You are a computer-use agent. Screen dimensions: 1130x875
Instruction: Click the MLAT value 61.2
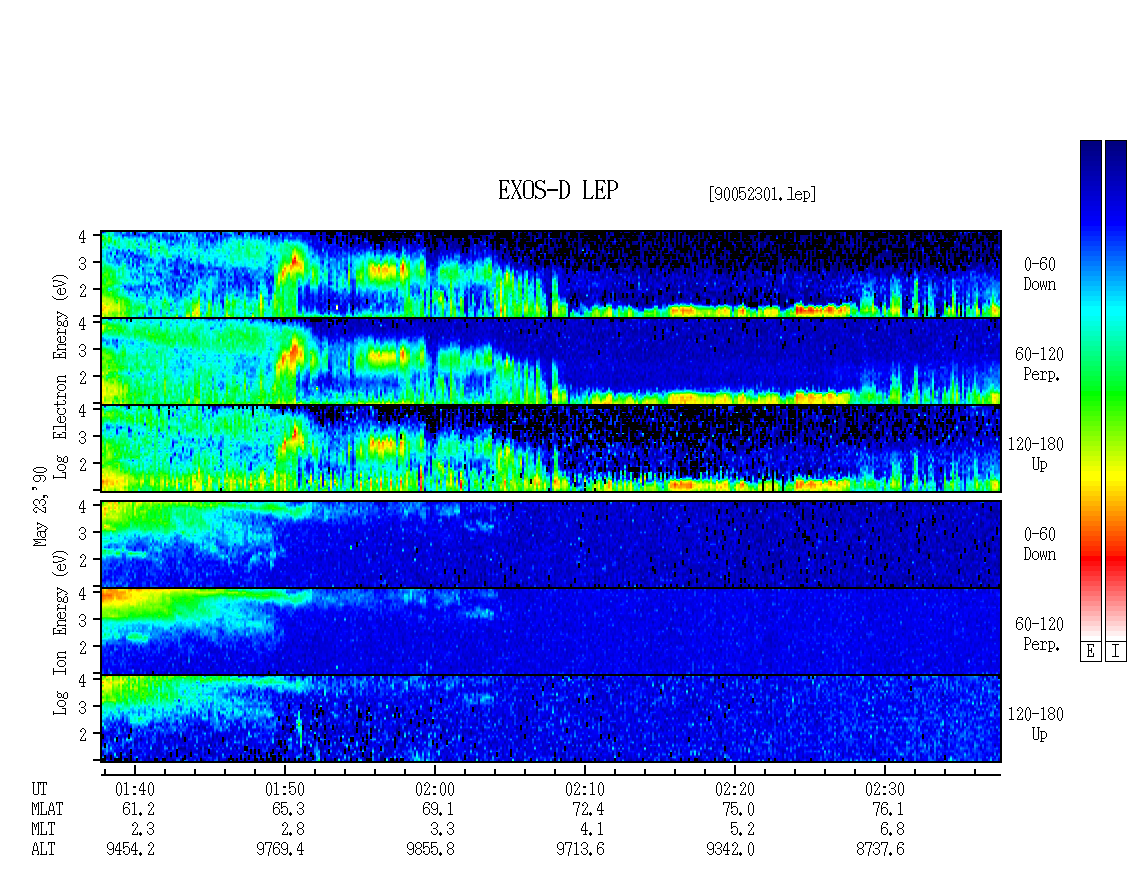pyautogui.click(x=138, y=809)
